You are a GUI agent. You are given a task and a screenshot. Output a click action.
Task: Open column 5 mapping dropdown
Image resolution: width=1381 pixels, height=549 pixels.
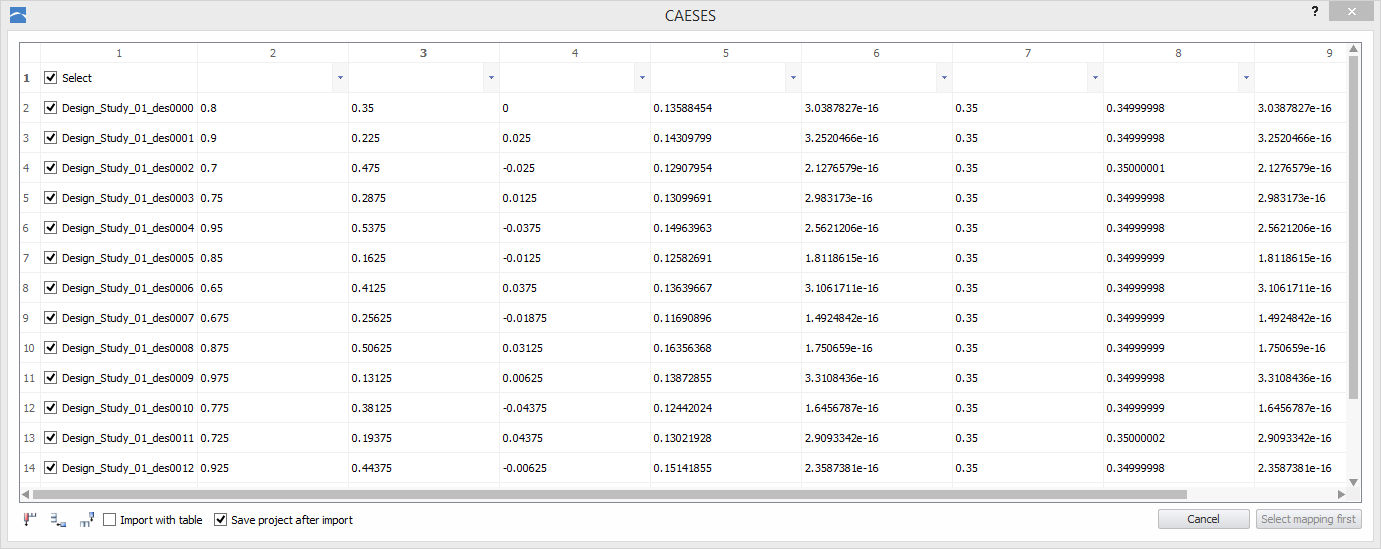793,78
